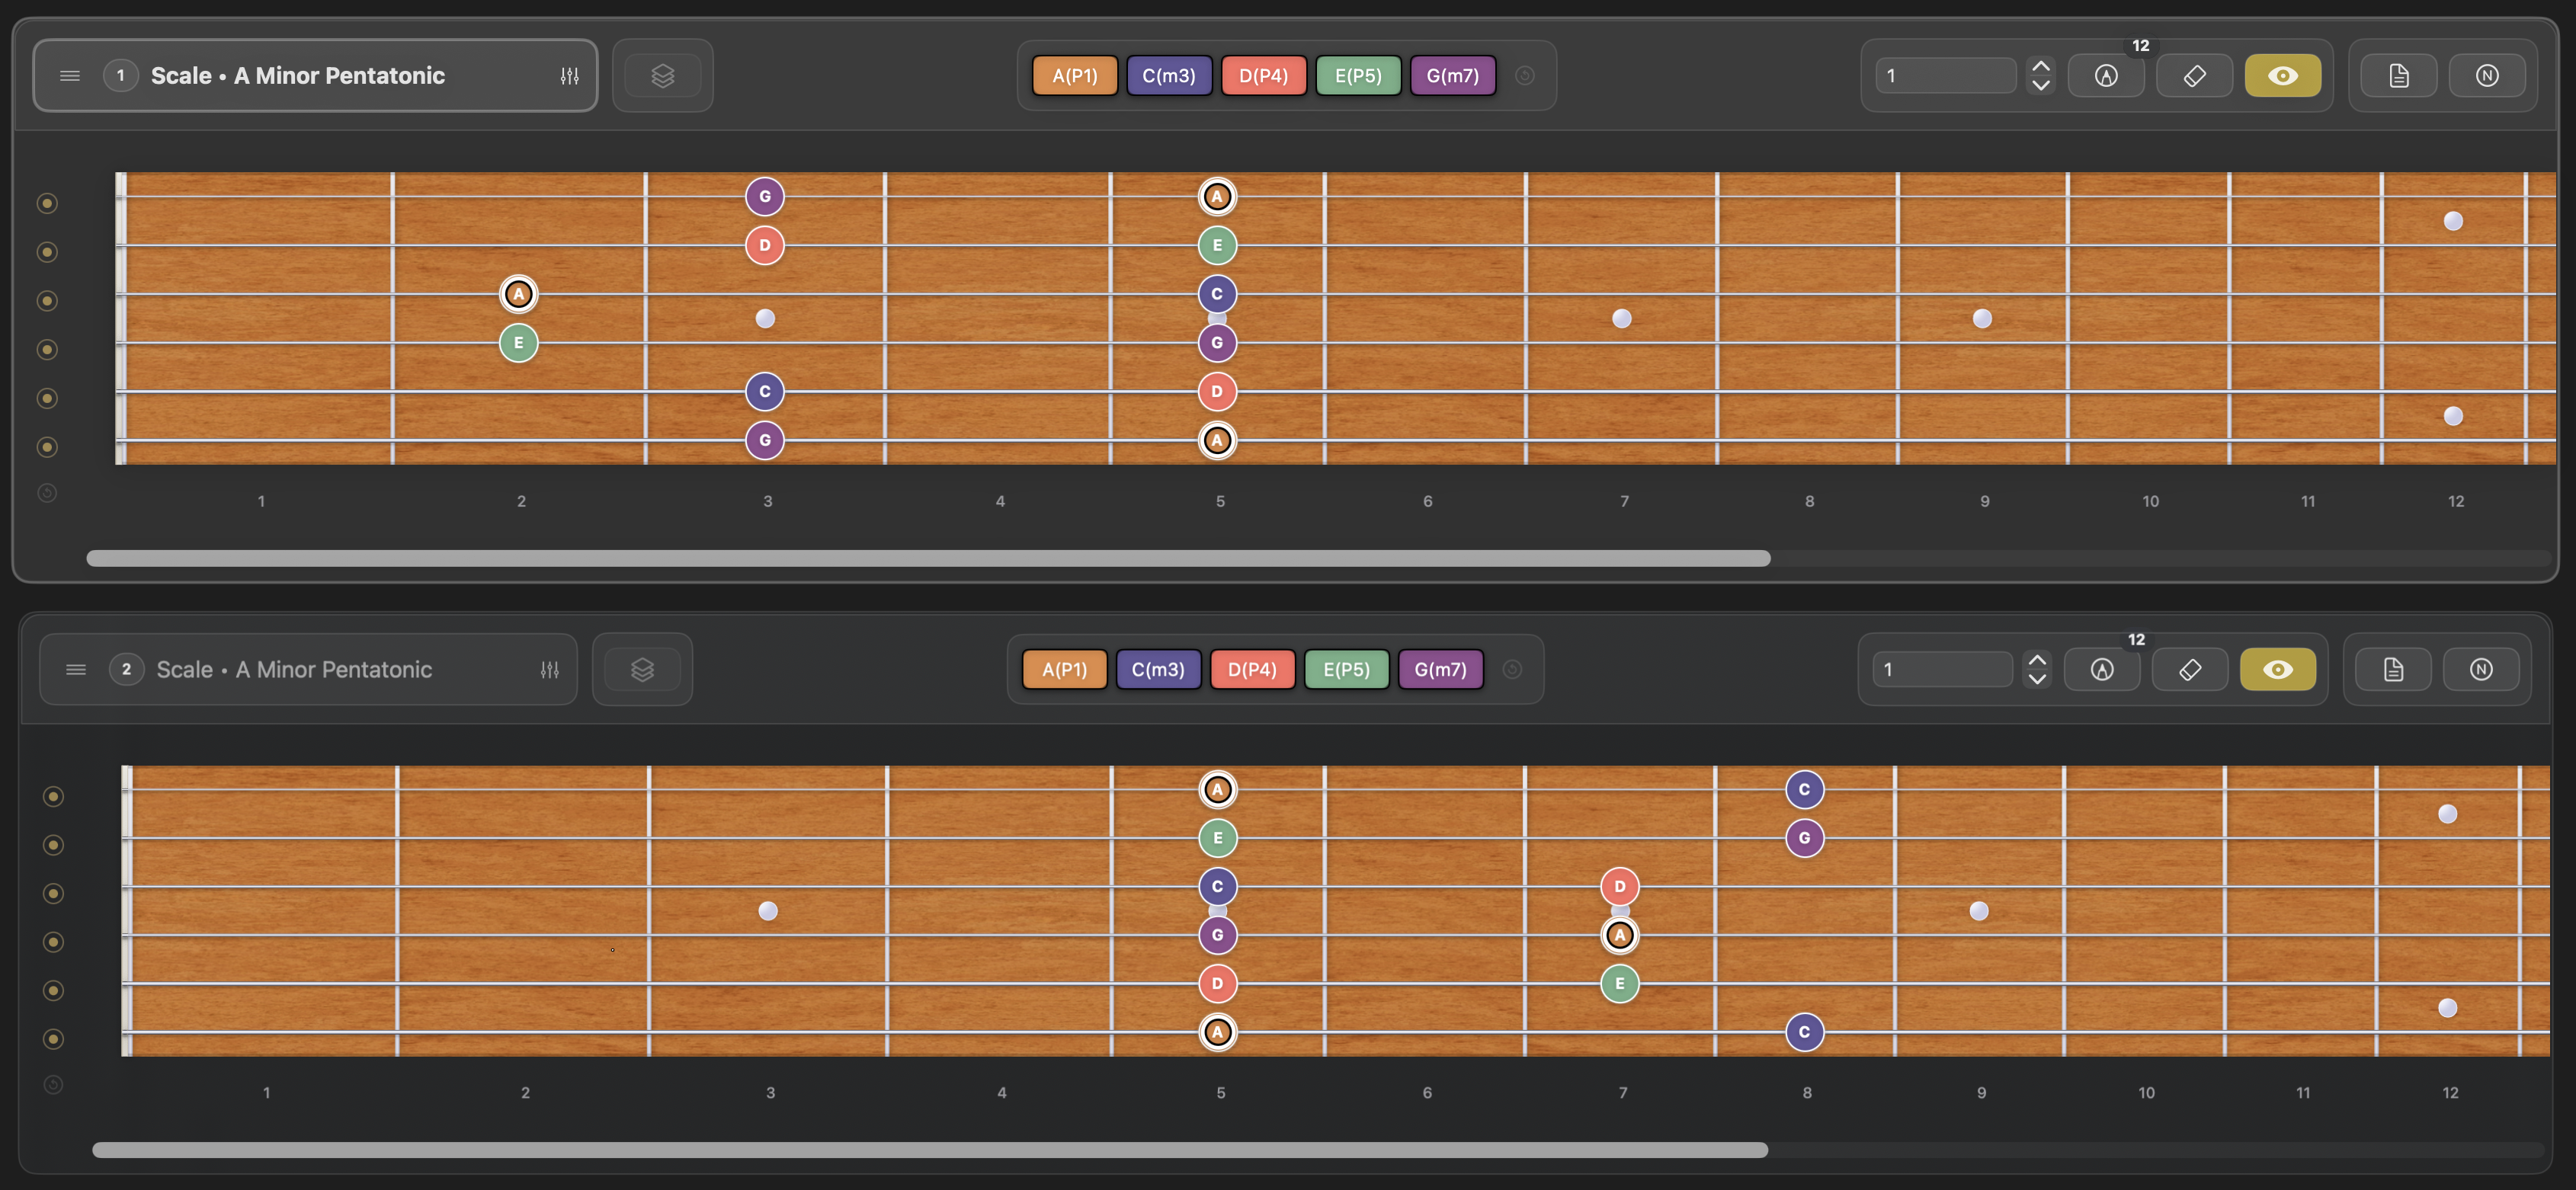Toggle the G(m7) note chip in panel 1
Screen dimensions: 2576x1190
1453,76
